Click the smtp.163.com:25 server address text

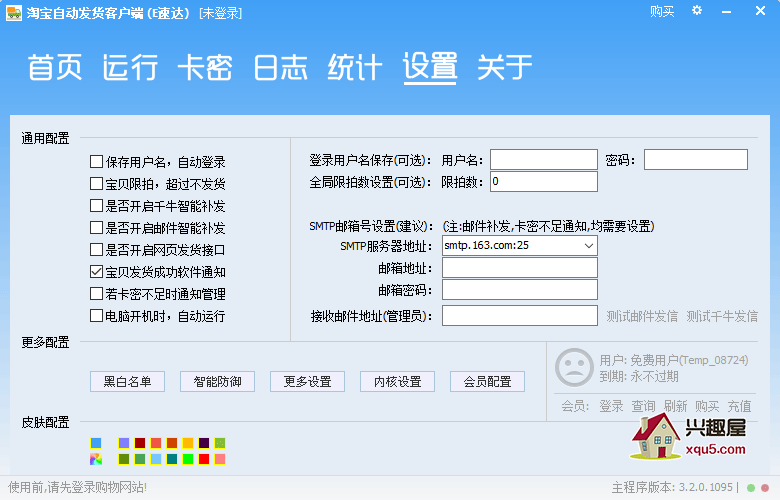pyautogui.click(x=486, y=245)
